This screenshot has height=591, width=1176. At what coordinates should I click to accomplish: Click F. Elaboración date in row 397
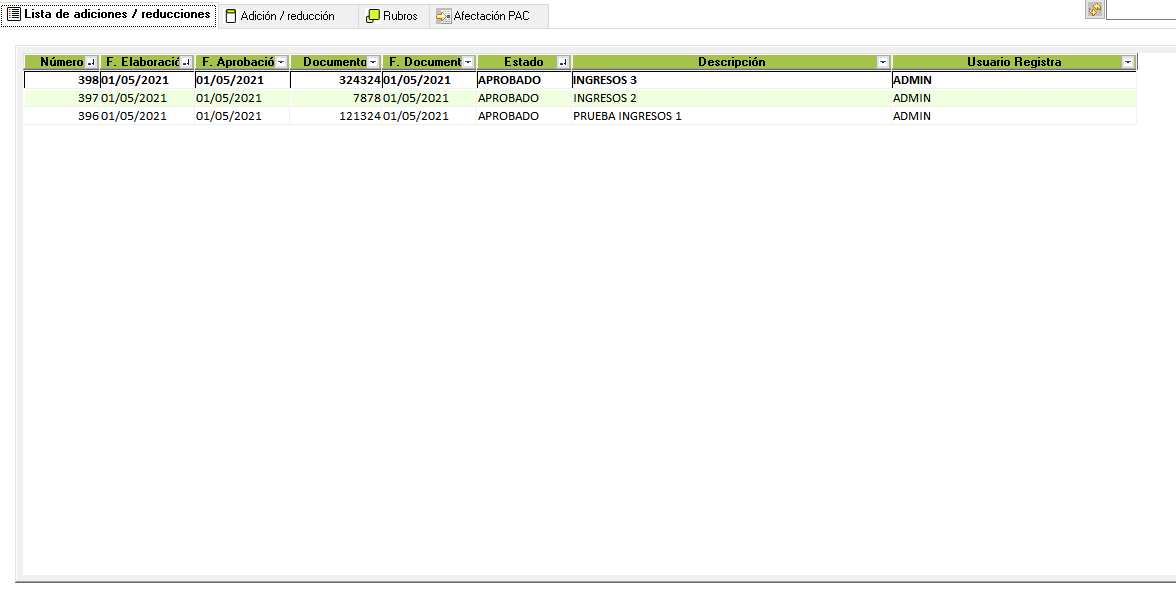click(147, 98)
